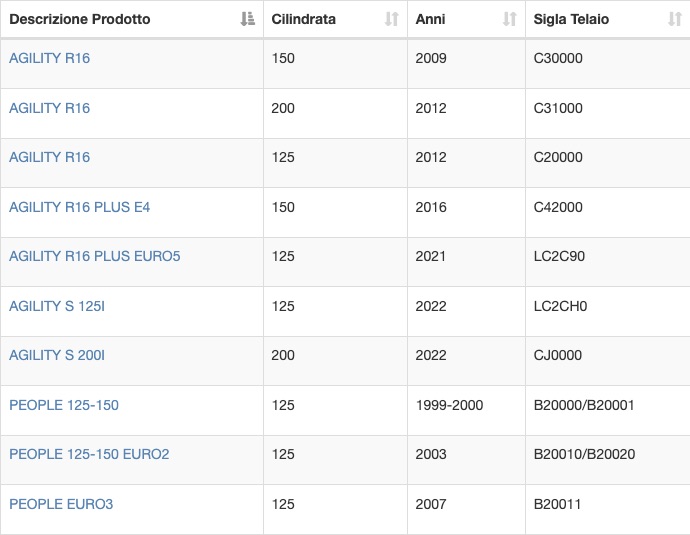Click the Cilindrata column sort arrows icon
The image size is (690, 535).
[392, 19]
